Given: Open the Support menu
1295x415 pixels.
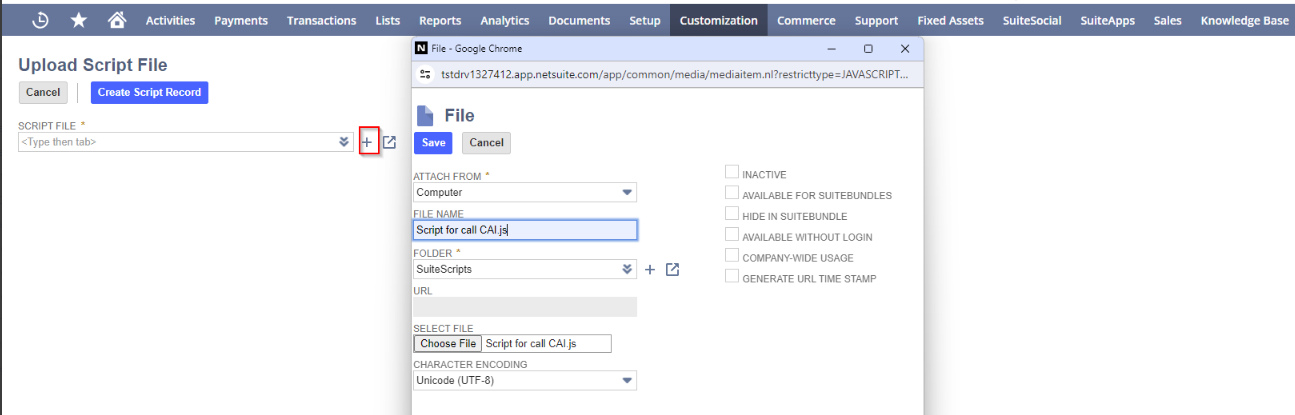Looking at the screenshot, I should pyautogui.click(x=876, y=20).
